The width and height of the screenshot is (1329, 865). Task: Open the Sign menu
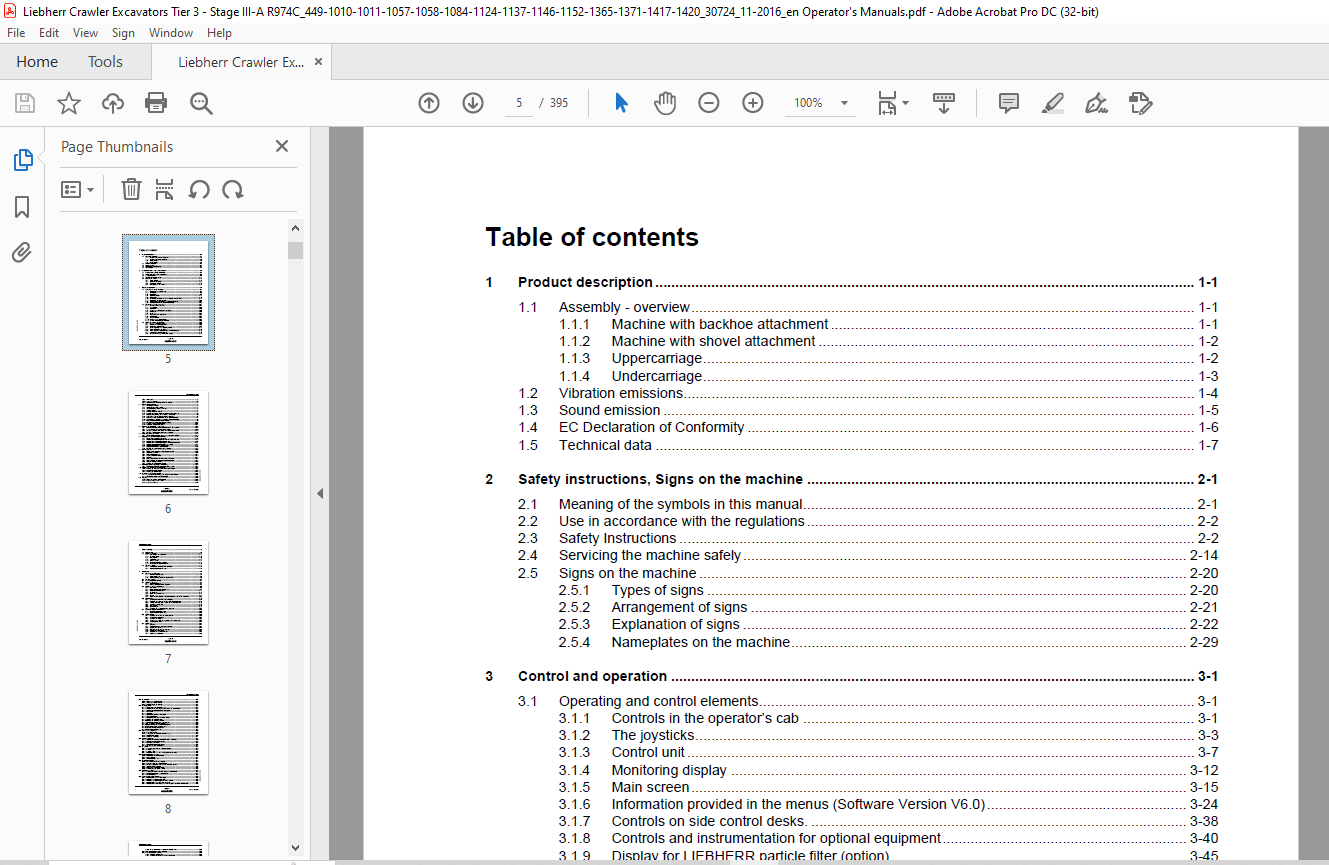click(123, 33)
